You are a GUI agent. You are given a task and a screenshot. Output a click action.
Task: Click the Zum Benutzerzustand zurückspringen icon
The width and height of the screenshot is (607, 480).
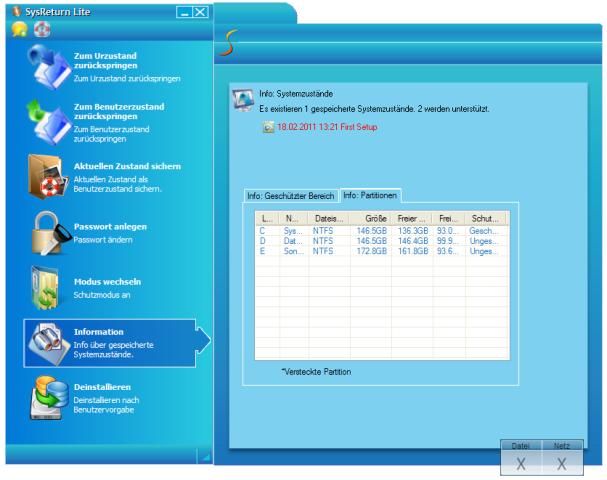pyautogui.click(x=48, y=122)
